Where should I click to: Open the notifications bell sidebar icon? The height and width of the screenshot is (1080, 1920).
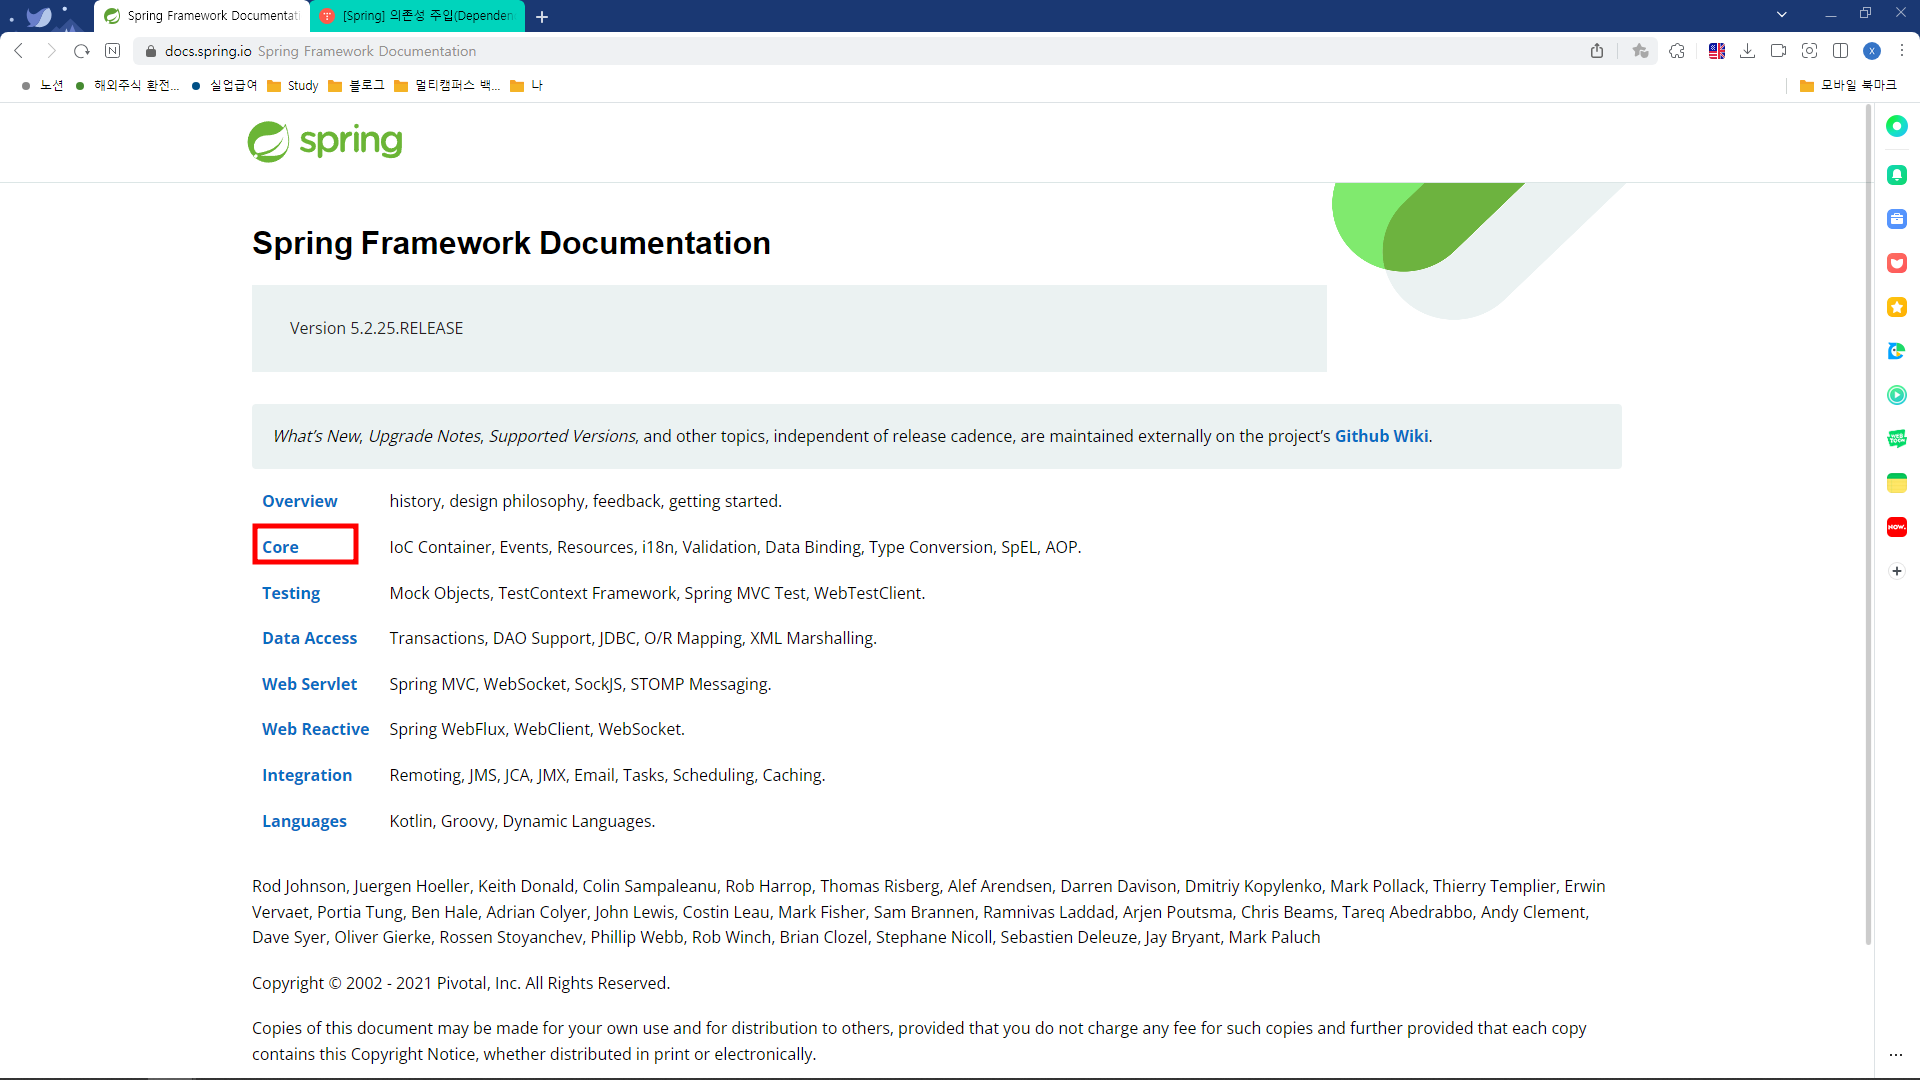(1897, 175)
